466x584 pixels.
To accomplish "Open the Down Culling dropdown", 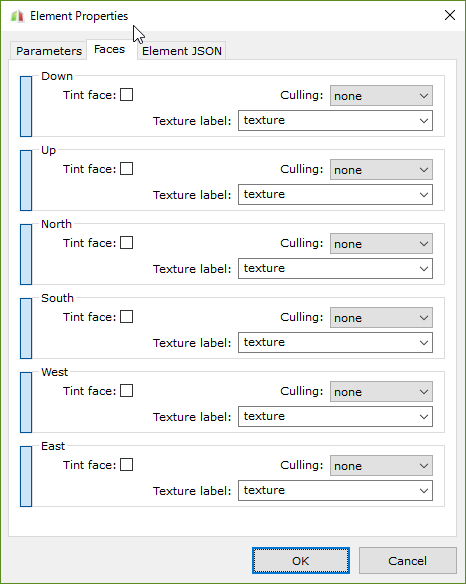I will [x=381, y=96].
